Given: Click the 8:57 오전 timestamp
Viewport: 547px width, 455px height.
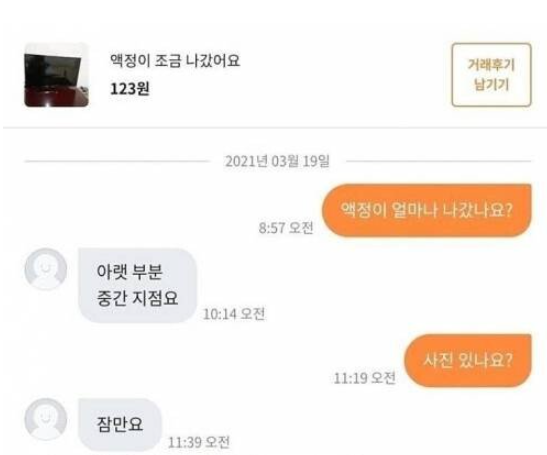Looking at the screenshot, I should 286,228.
